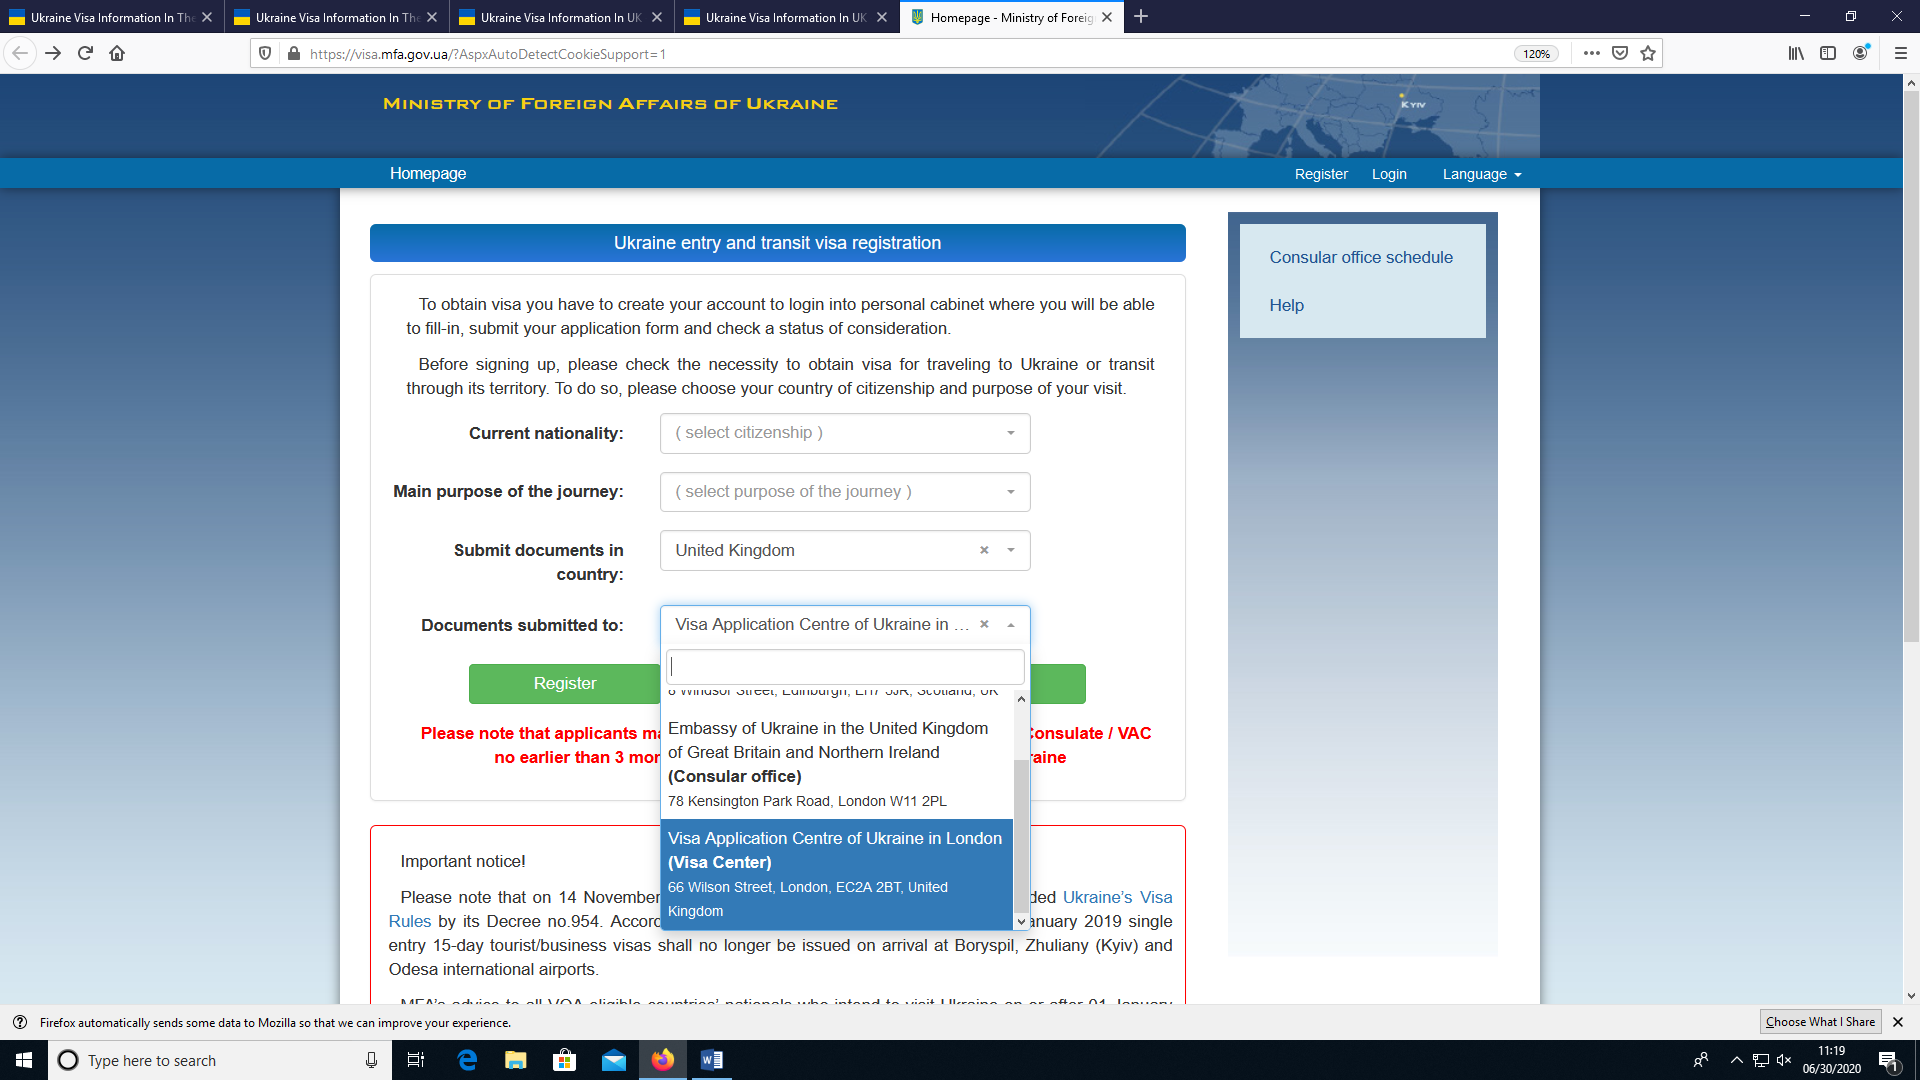1920x1080 pixels.
Task: Open Microsoft Word from the taskbar
Action: point(712,1060)
